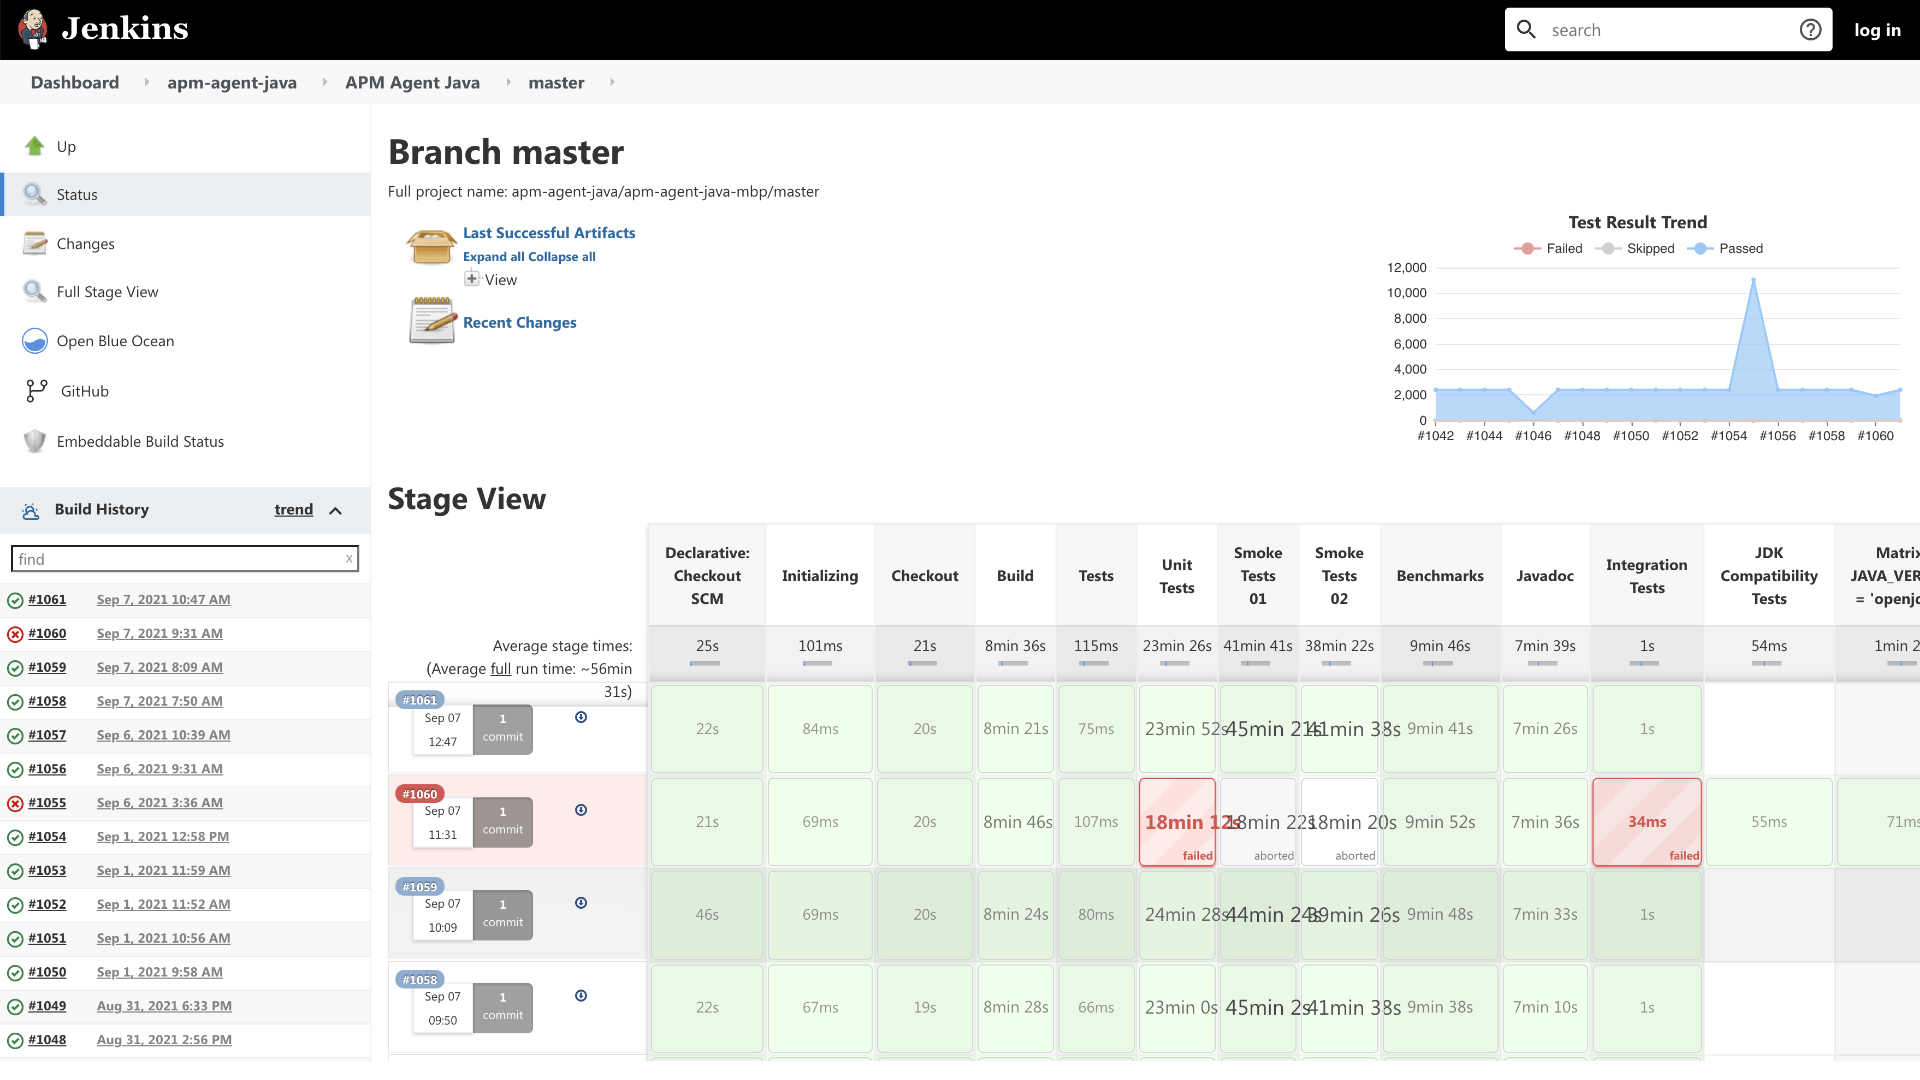Click the success status icon for build #1048

pyautogui.click(x=15, y=1040)
